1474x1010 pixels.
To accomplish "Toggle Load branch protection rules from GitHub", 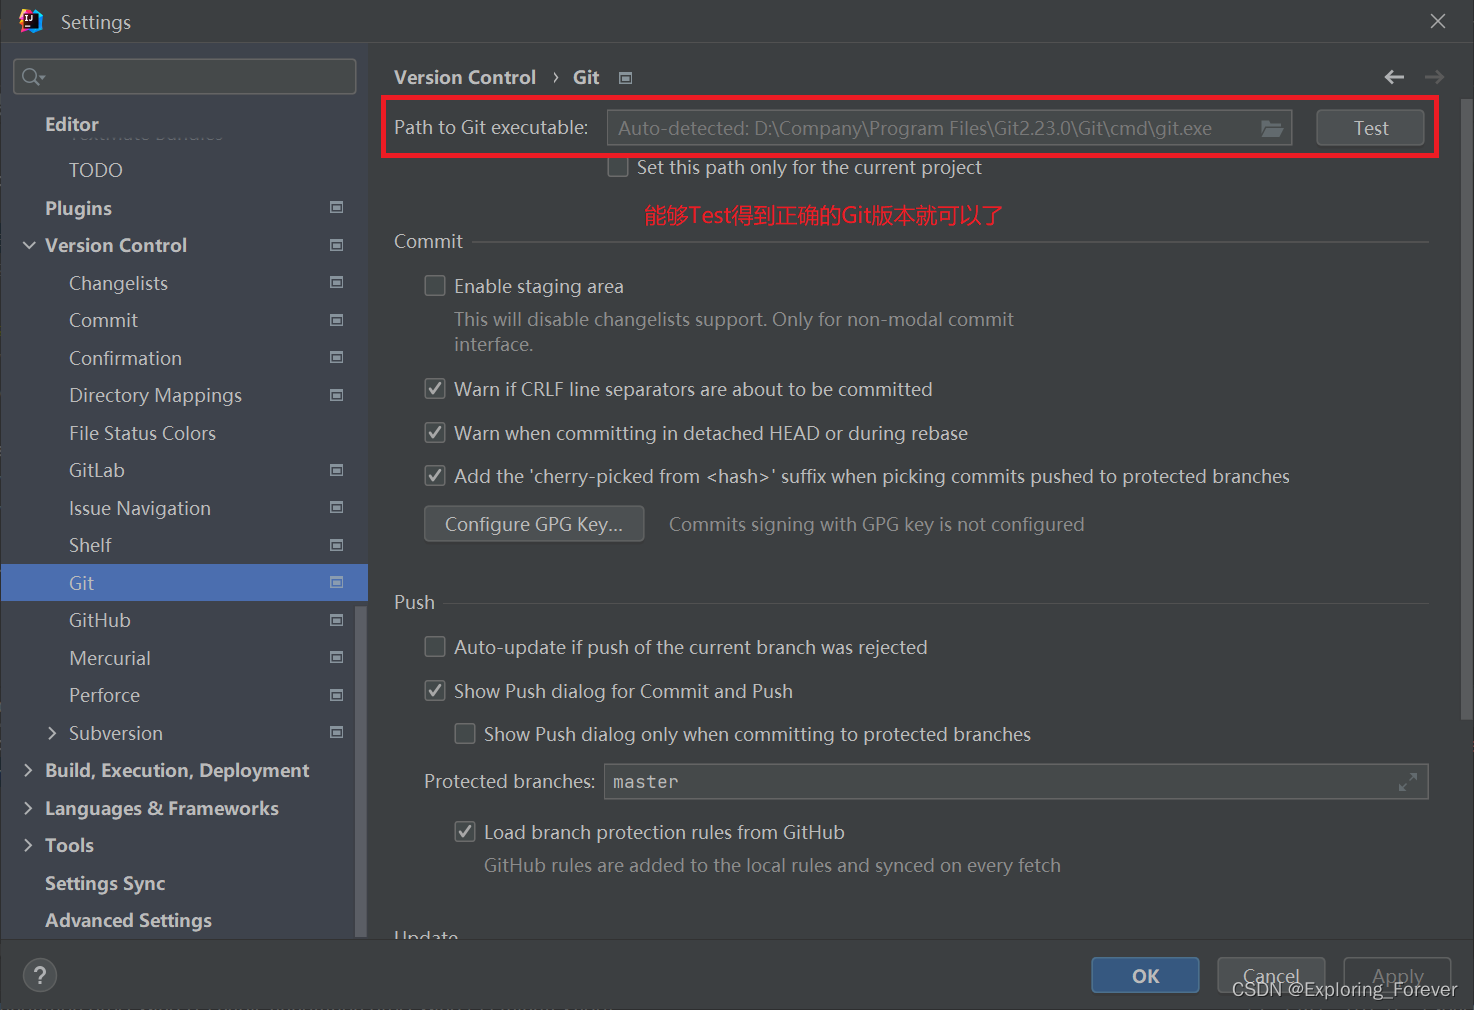I will click(x=465, y=832).
